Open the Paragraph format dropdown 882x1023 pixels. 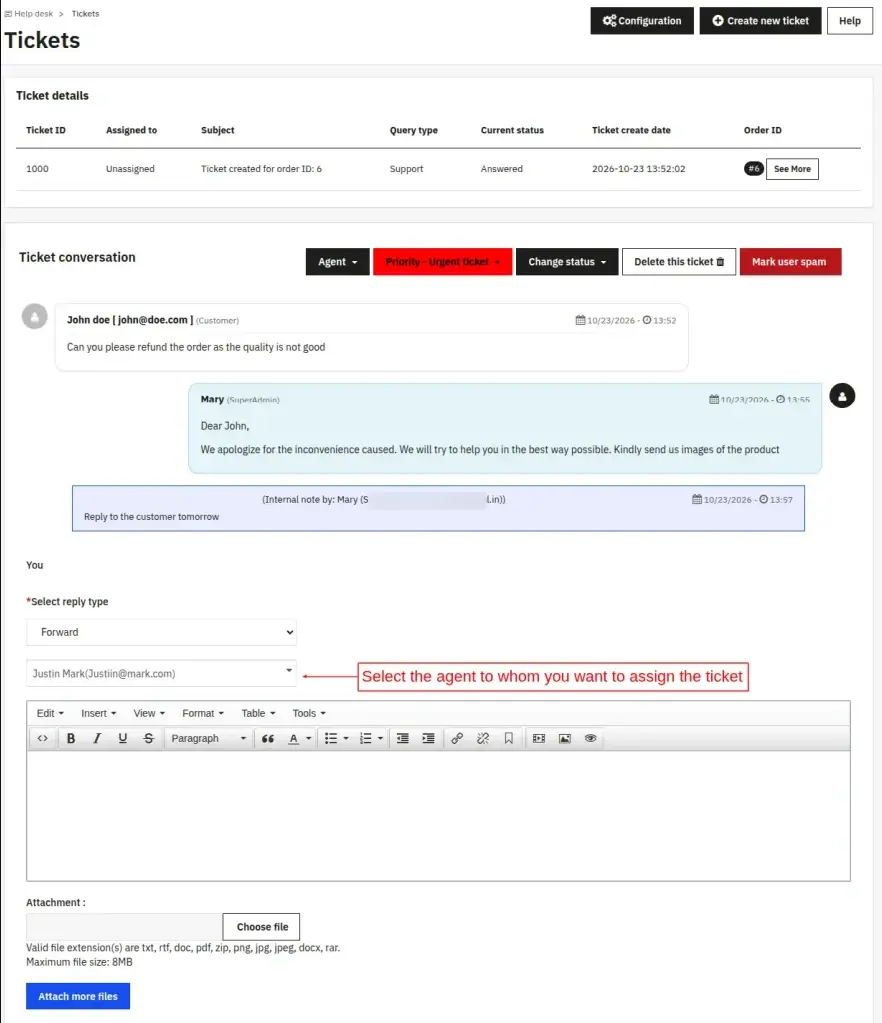(208, 738)
